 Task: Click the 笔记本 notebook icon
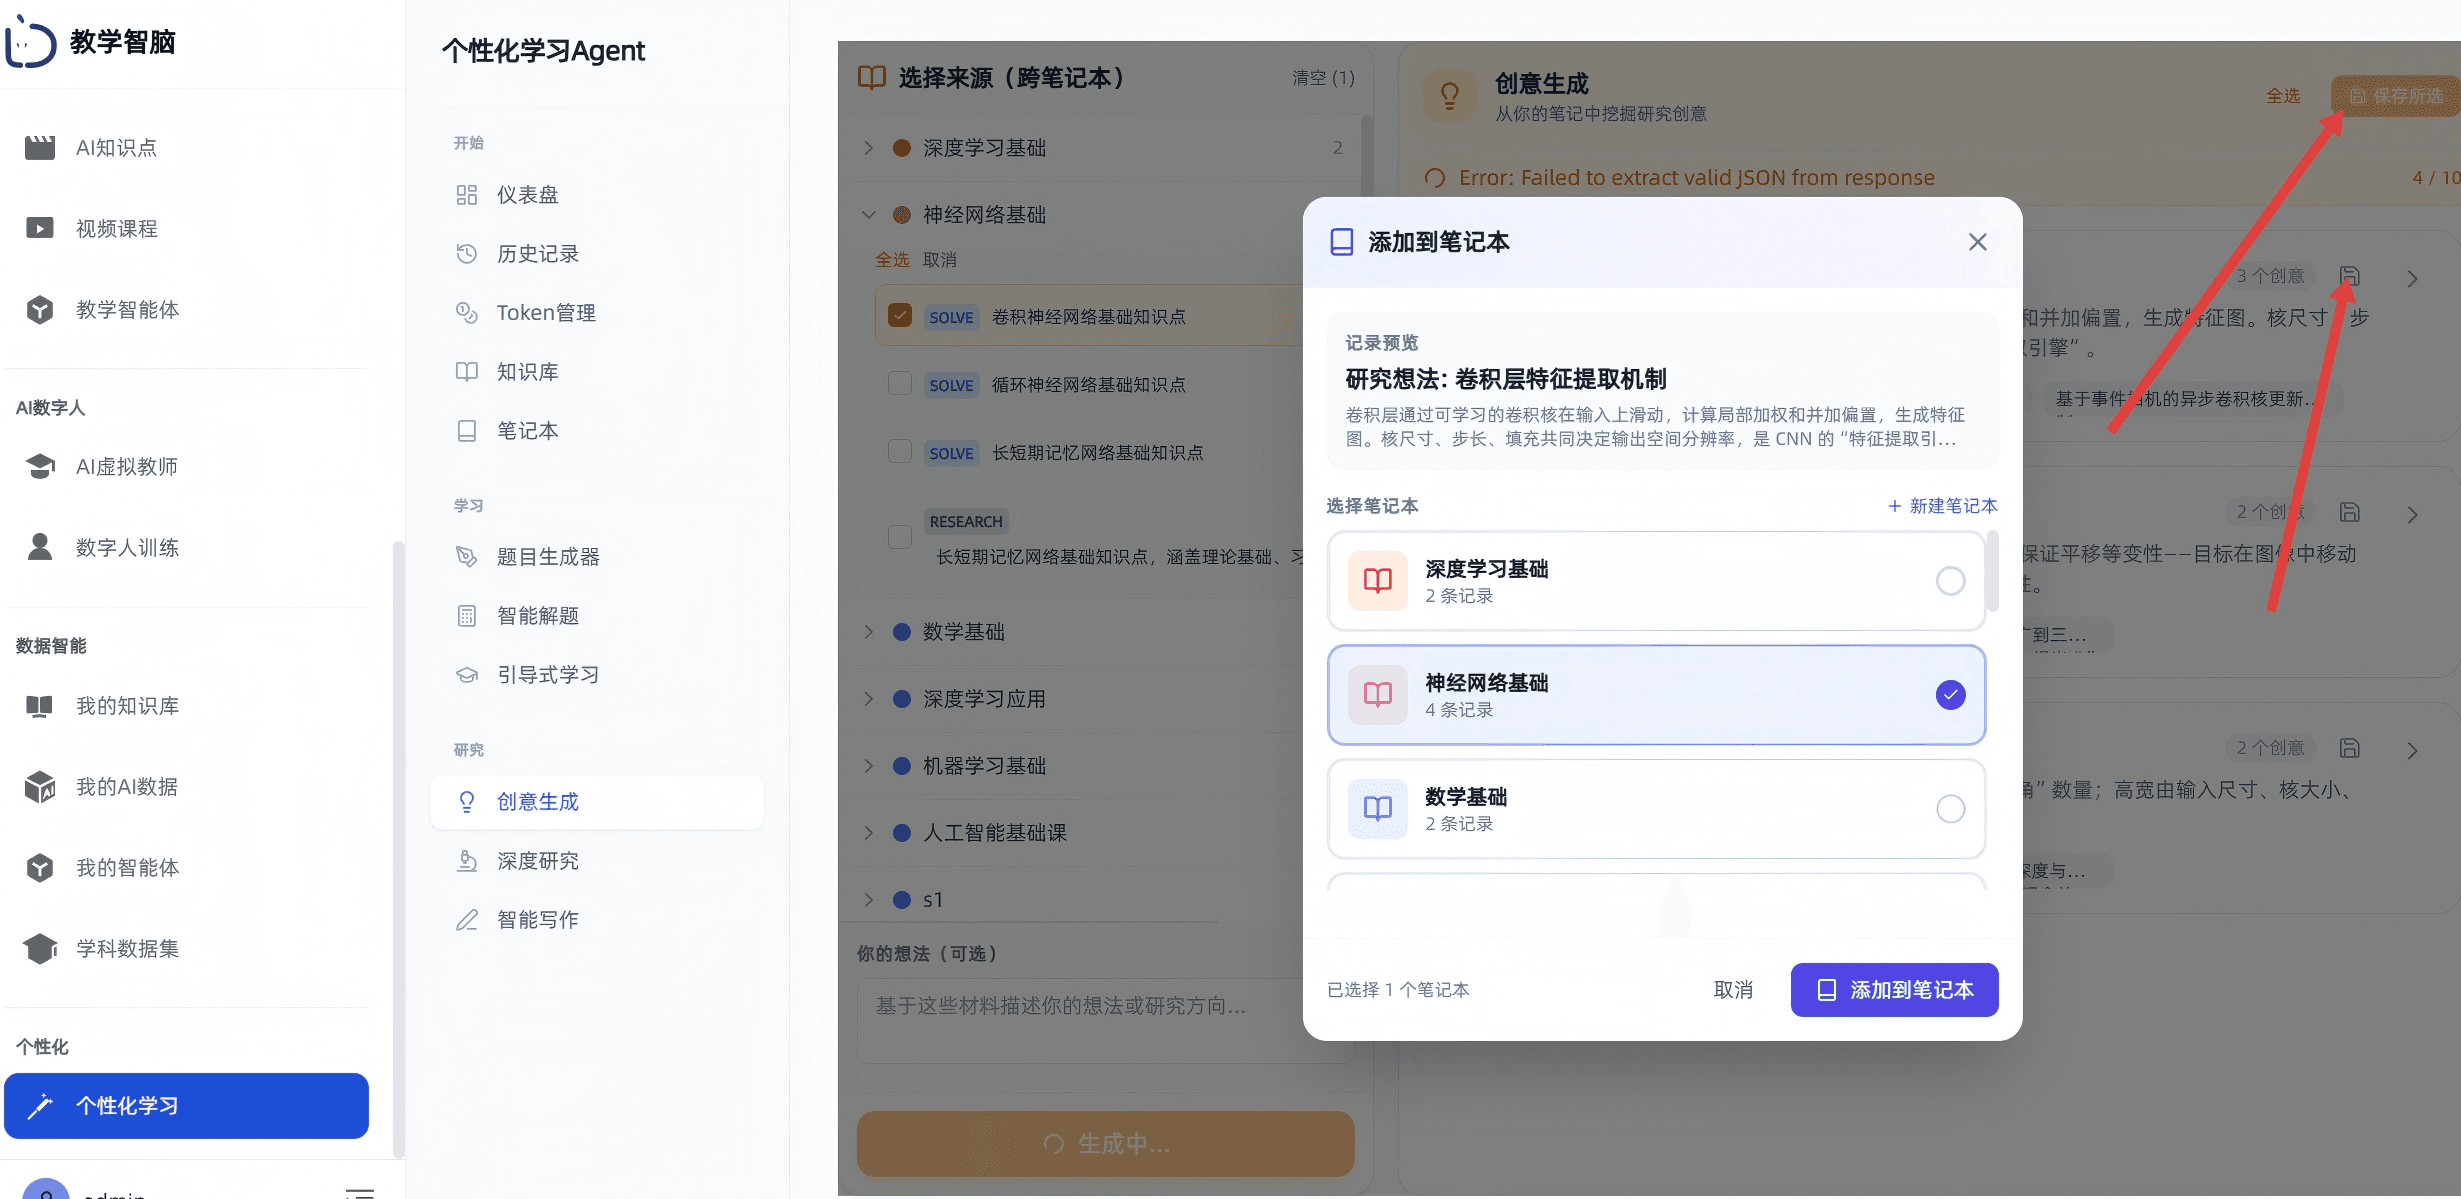(466, 431)
